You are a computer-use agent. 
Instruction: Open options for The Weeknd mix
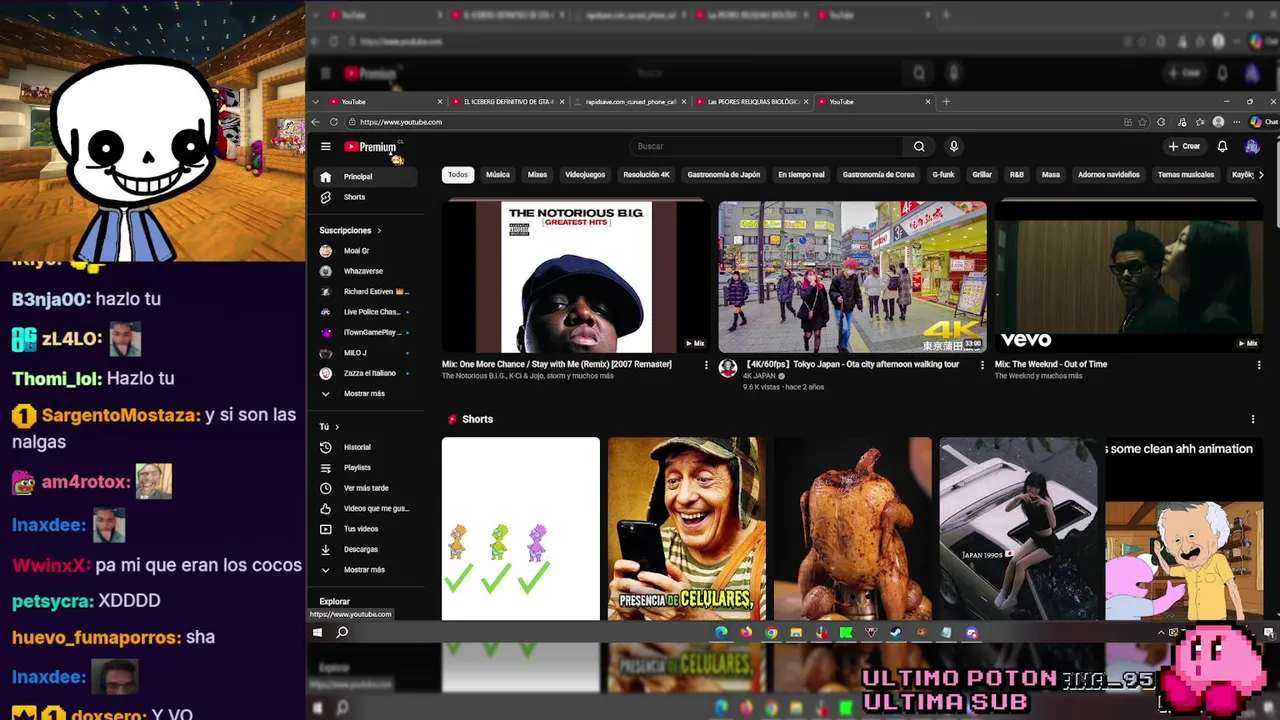1258,365
